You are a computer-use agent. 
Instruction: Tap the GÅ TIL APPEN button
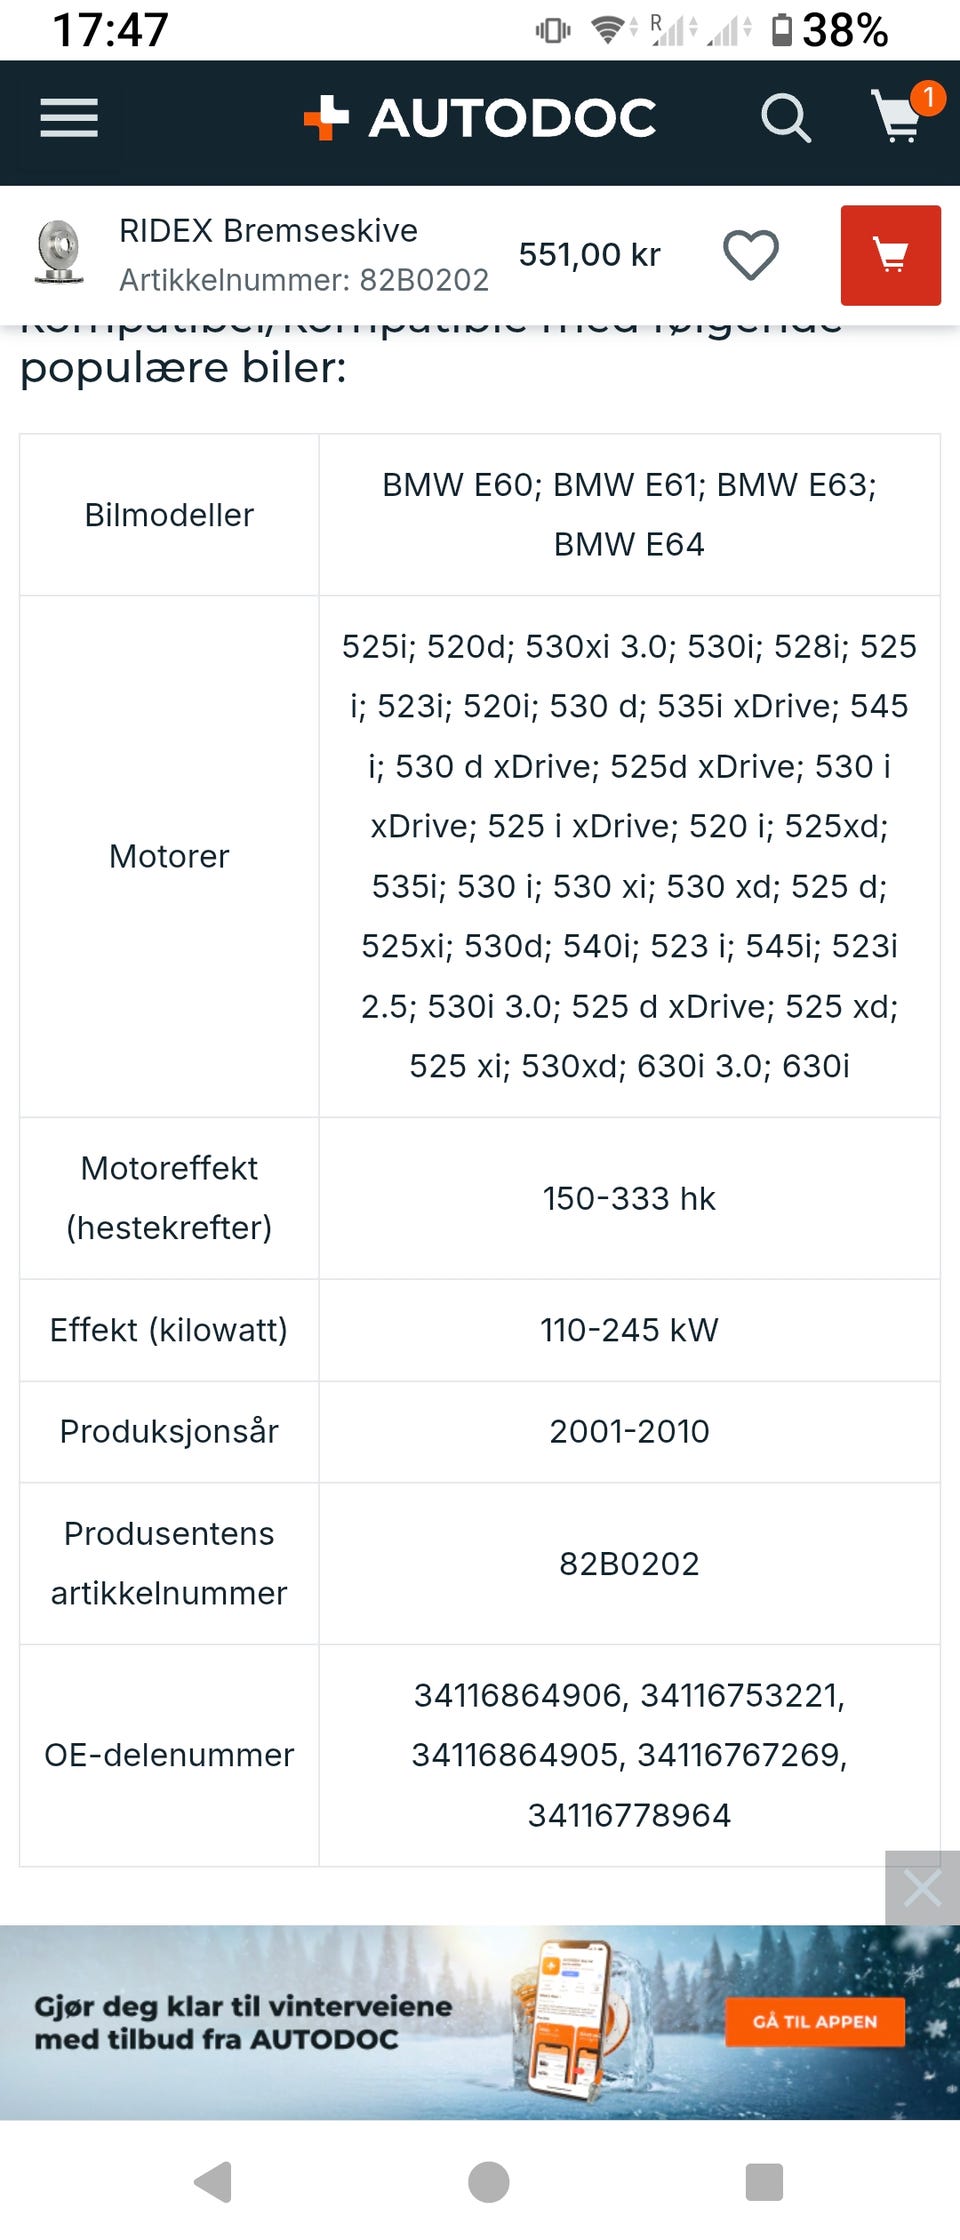click(x=815, y=2021)
